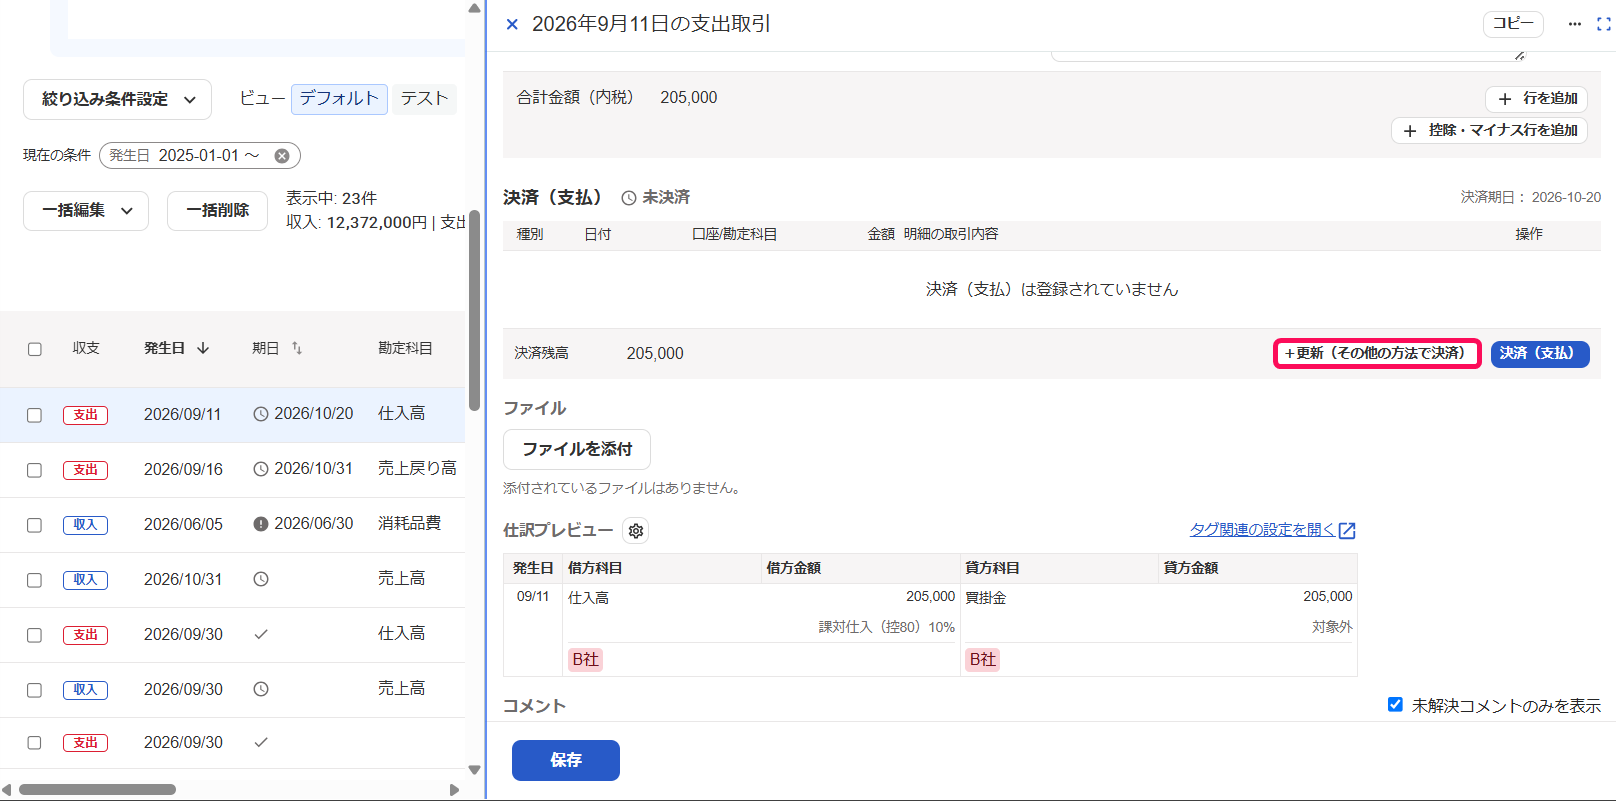The height and width of the screenshot is (801, 1616).
Task: Select the 2026/10/31 売上高 row checkbox
Action: tap(35, 580)
